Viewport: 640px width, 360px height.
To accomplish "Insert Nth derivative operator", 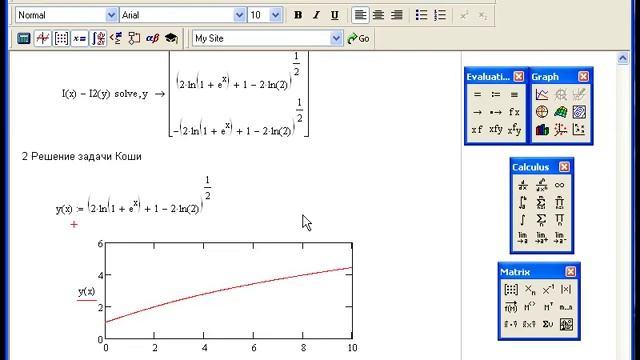I will [541, 185].
